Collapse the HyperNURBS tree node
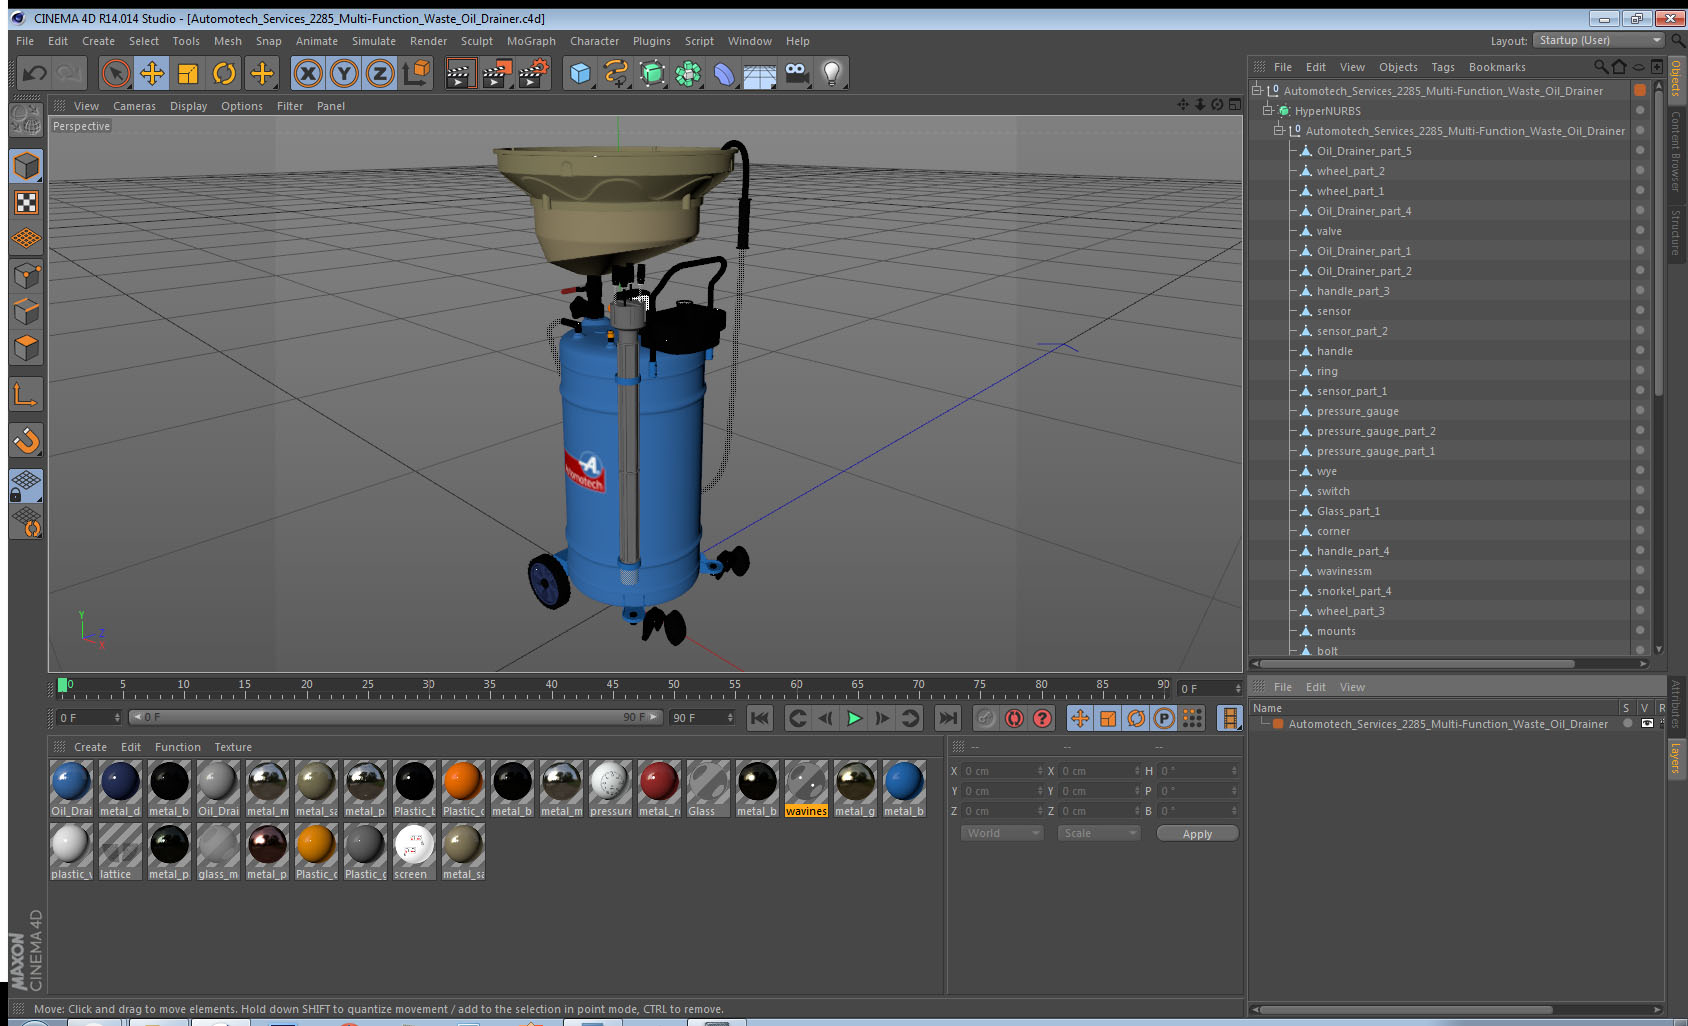The image size is (1688, 1026). click(1267, 111)
